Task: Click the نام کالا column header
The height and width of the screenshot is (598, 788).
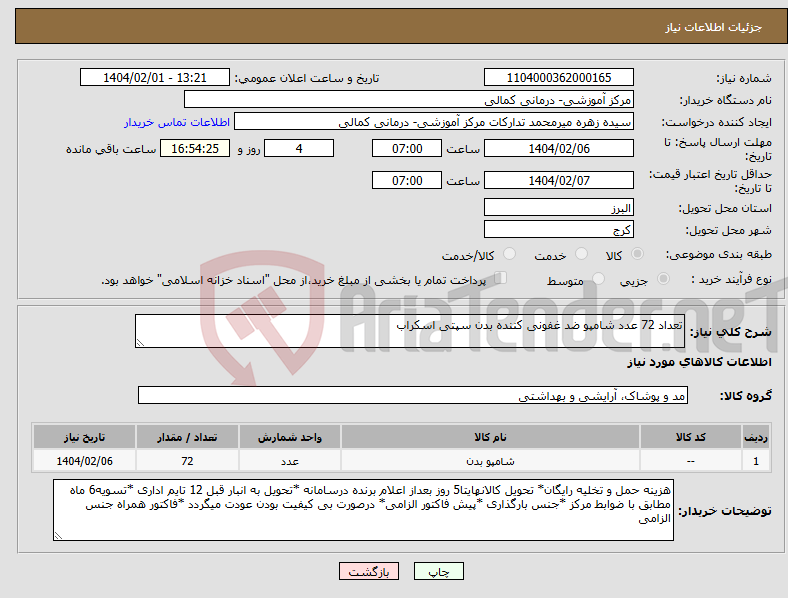Action: point(490,437)
